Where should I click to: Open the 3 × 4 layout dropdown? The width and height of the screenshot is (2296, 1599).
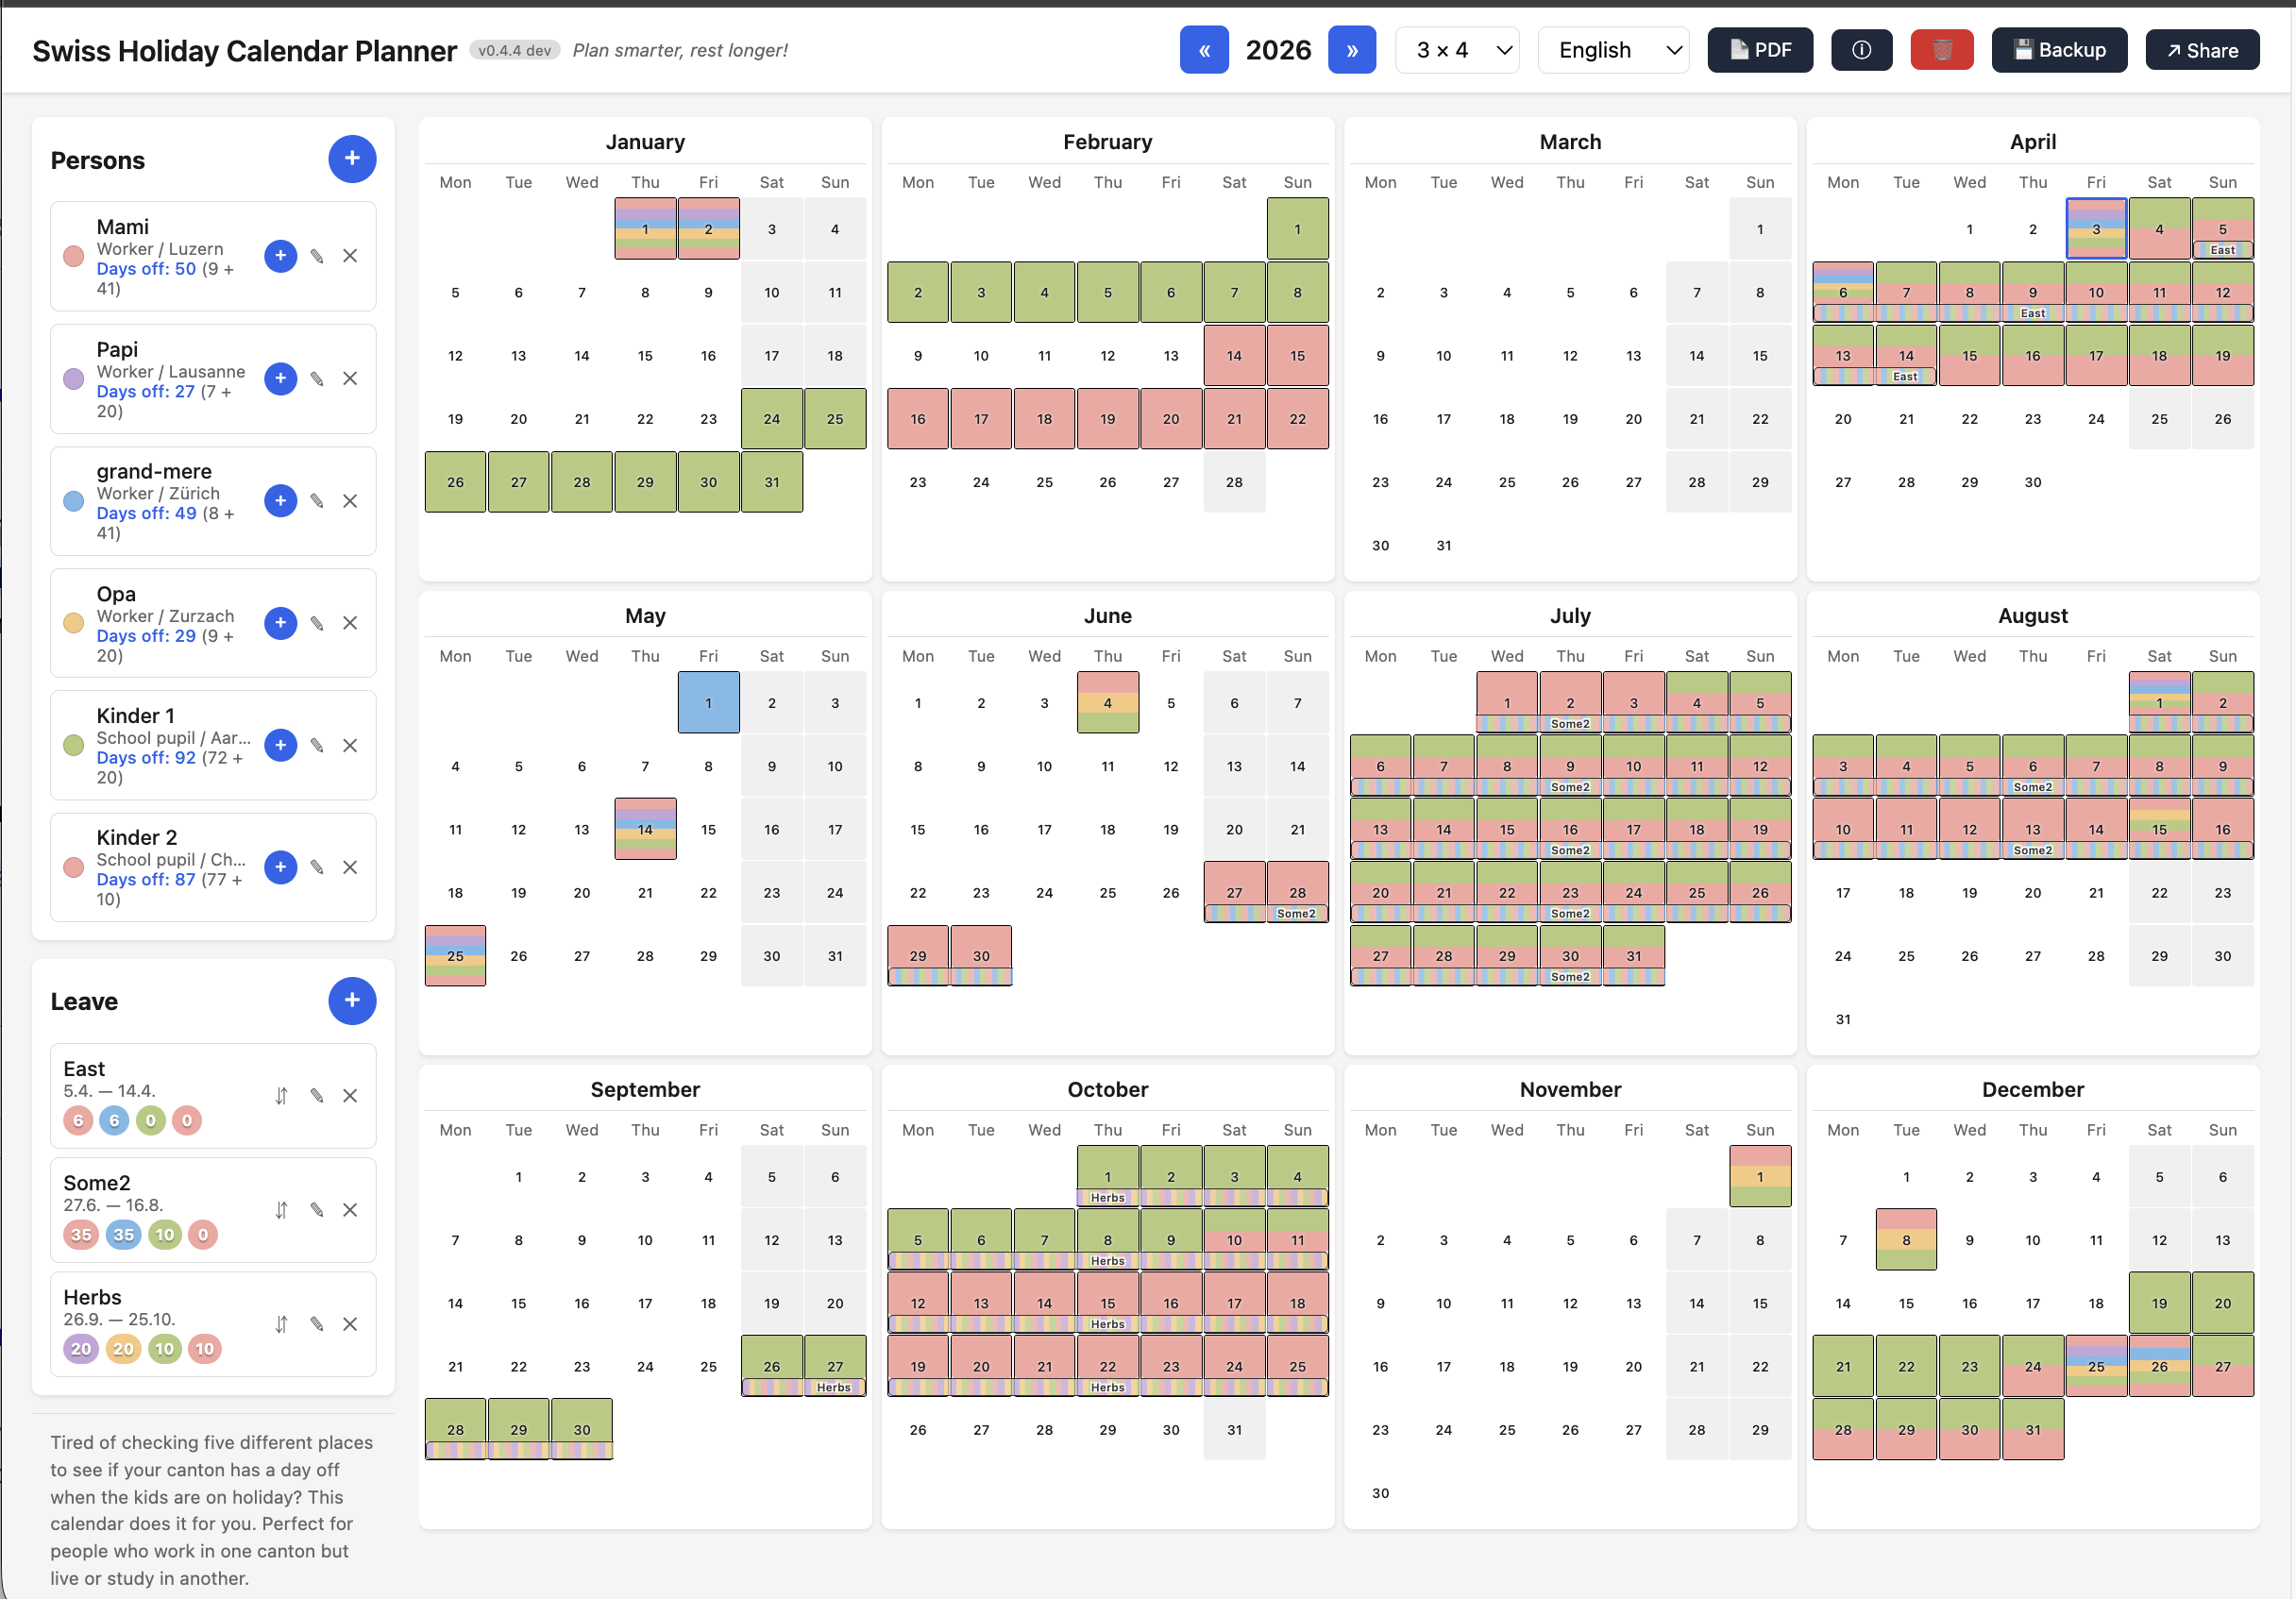(x=1457, y=49)
